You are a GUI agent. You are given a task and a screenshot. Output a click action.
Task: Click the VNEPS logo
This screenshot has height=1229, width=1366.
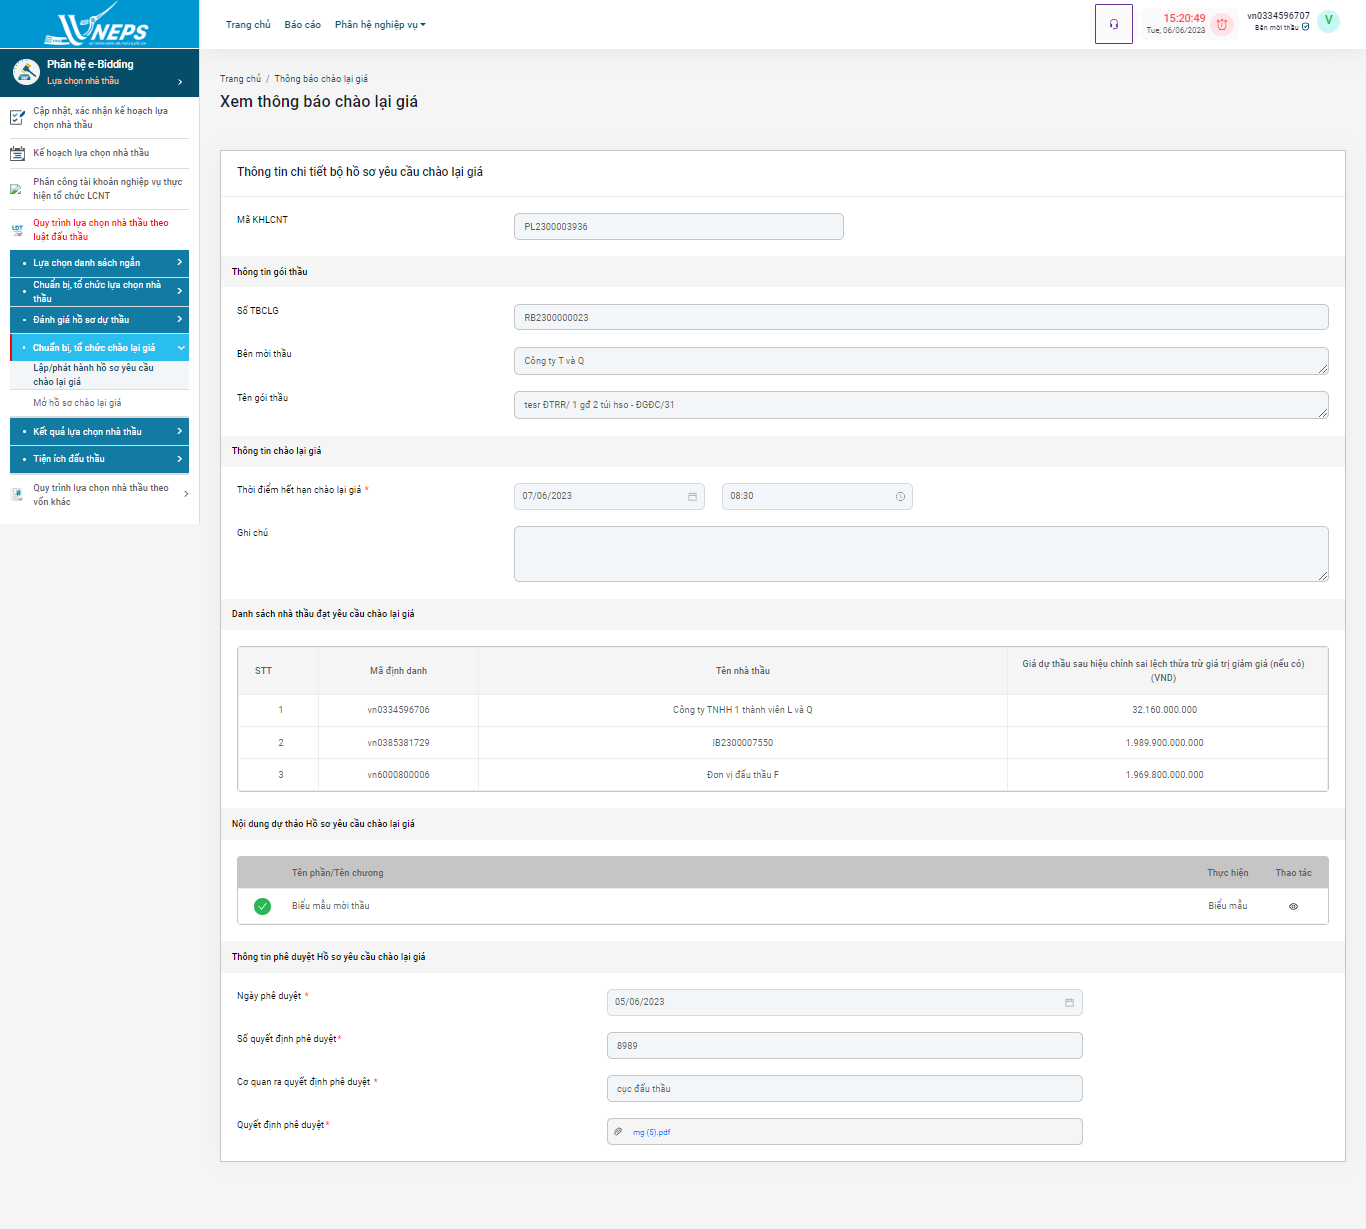point(99,24)
